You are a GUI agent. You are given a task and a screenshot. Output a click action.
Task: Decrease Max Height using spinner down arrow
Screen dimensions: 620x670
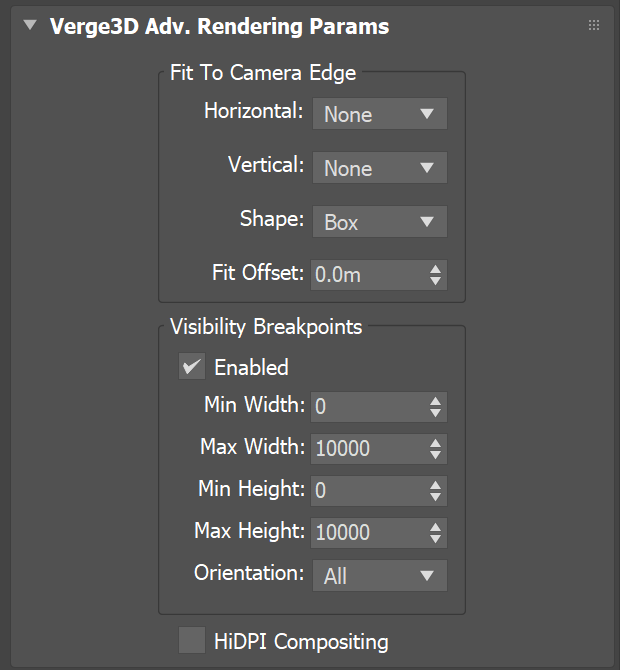(x=435, y=538)
